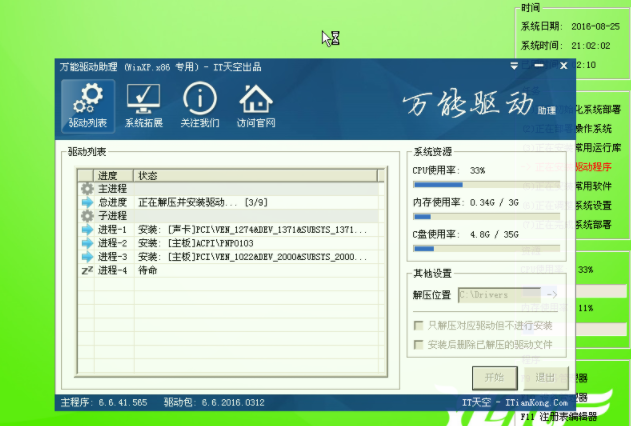
Task: Visit official site via 访问官网 home icon
Action: [x=257, y=106]
